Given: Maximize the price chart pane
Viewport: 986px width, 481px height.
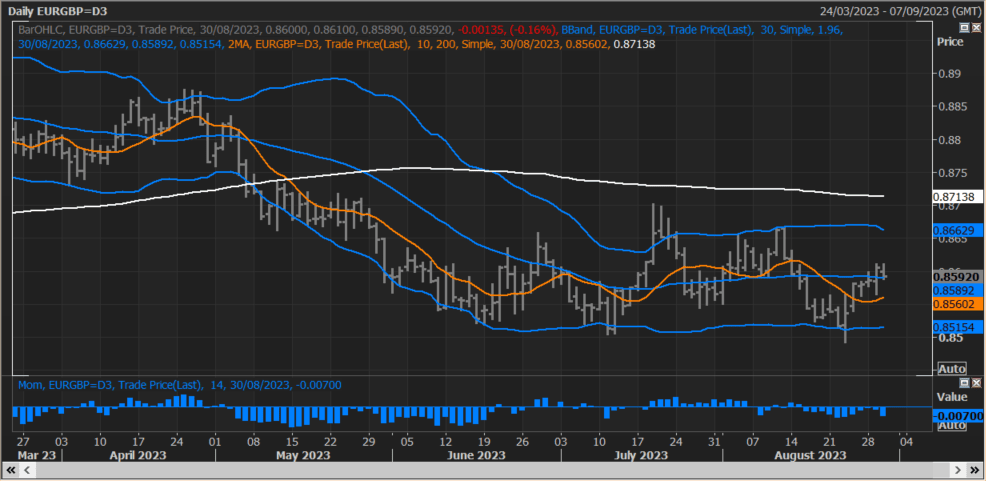Looking at the screenshot, I should (963, 28).
